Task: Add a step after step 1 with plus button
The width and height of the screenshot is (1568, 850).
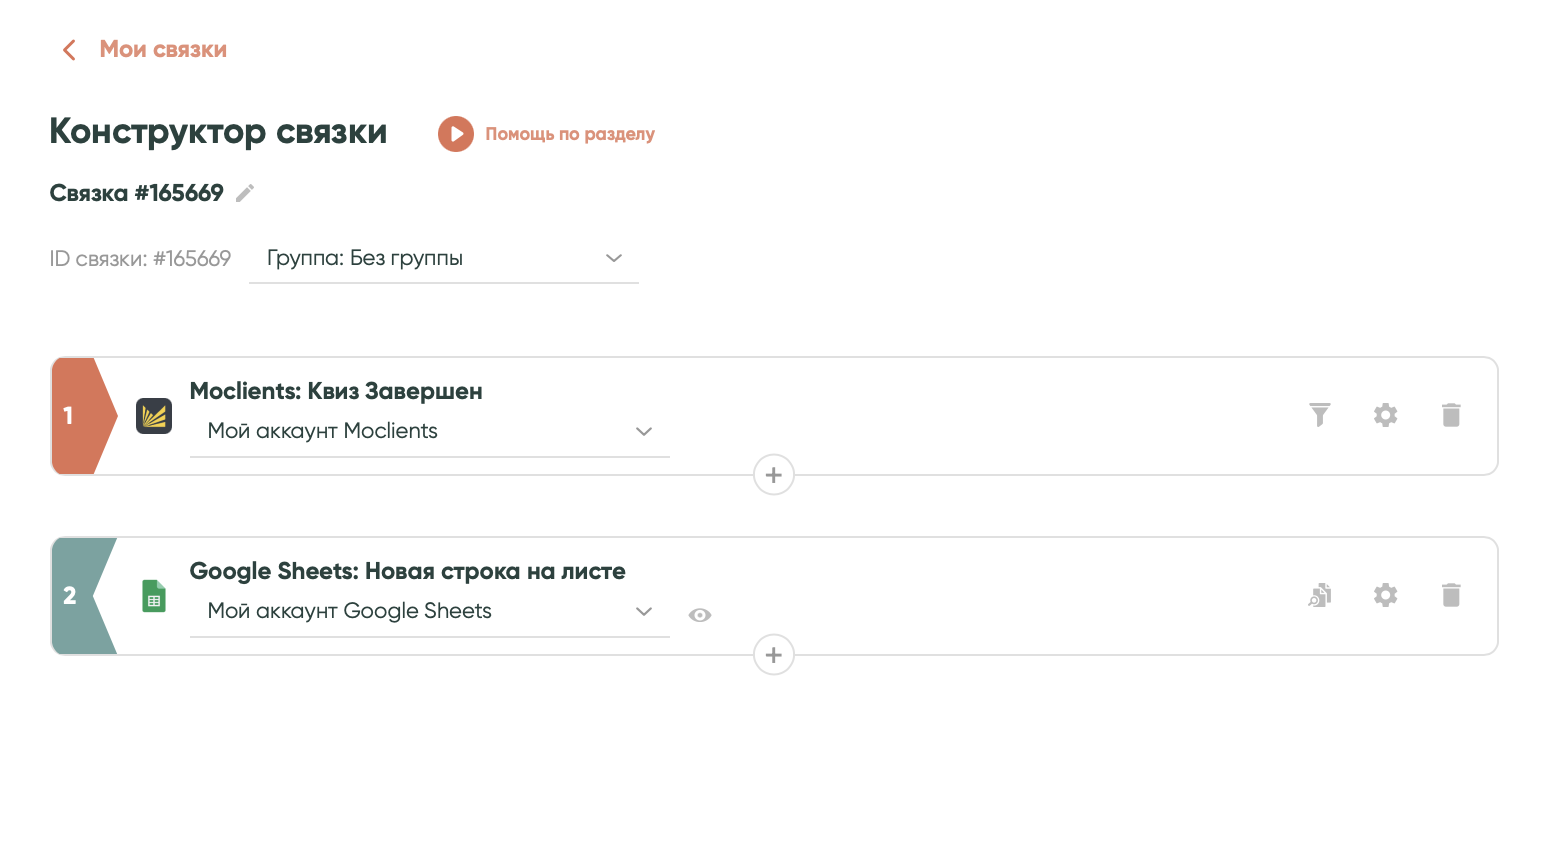Action: point(773,475)
